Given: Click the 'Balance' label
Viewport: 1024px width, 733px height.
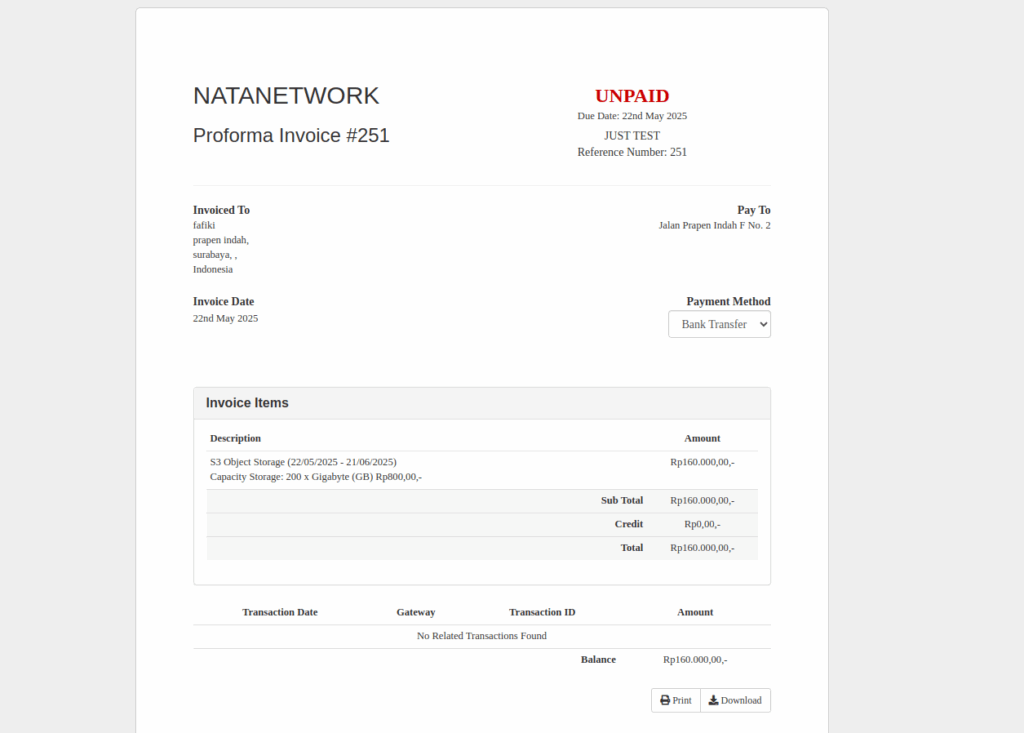Looking at the screenshot, I should (x=598, y=659).
